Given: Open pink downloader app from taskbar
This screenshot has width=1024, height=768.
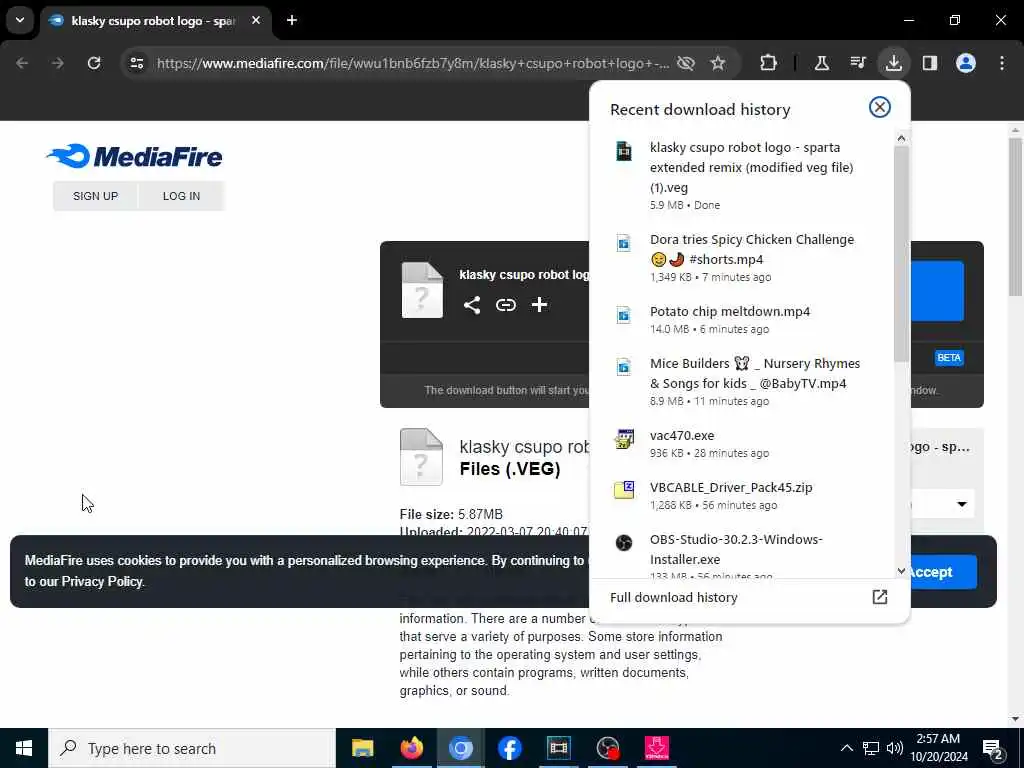Looking at the screenshot, I should [x=656, y=748].
